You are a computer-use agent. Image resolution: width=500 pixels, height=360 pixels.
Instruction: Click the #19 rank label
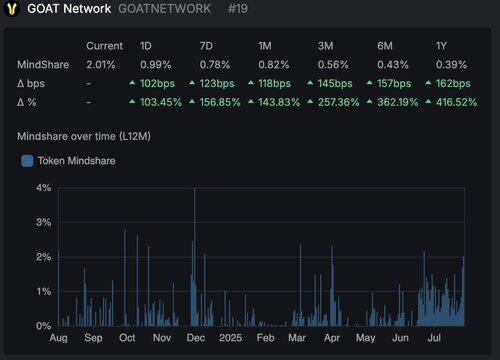click(x=238, y=9)
